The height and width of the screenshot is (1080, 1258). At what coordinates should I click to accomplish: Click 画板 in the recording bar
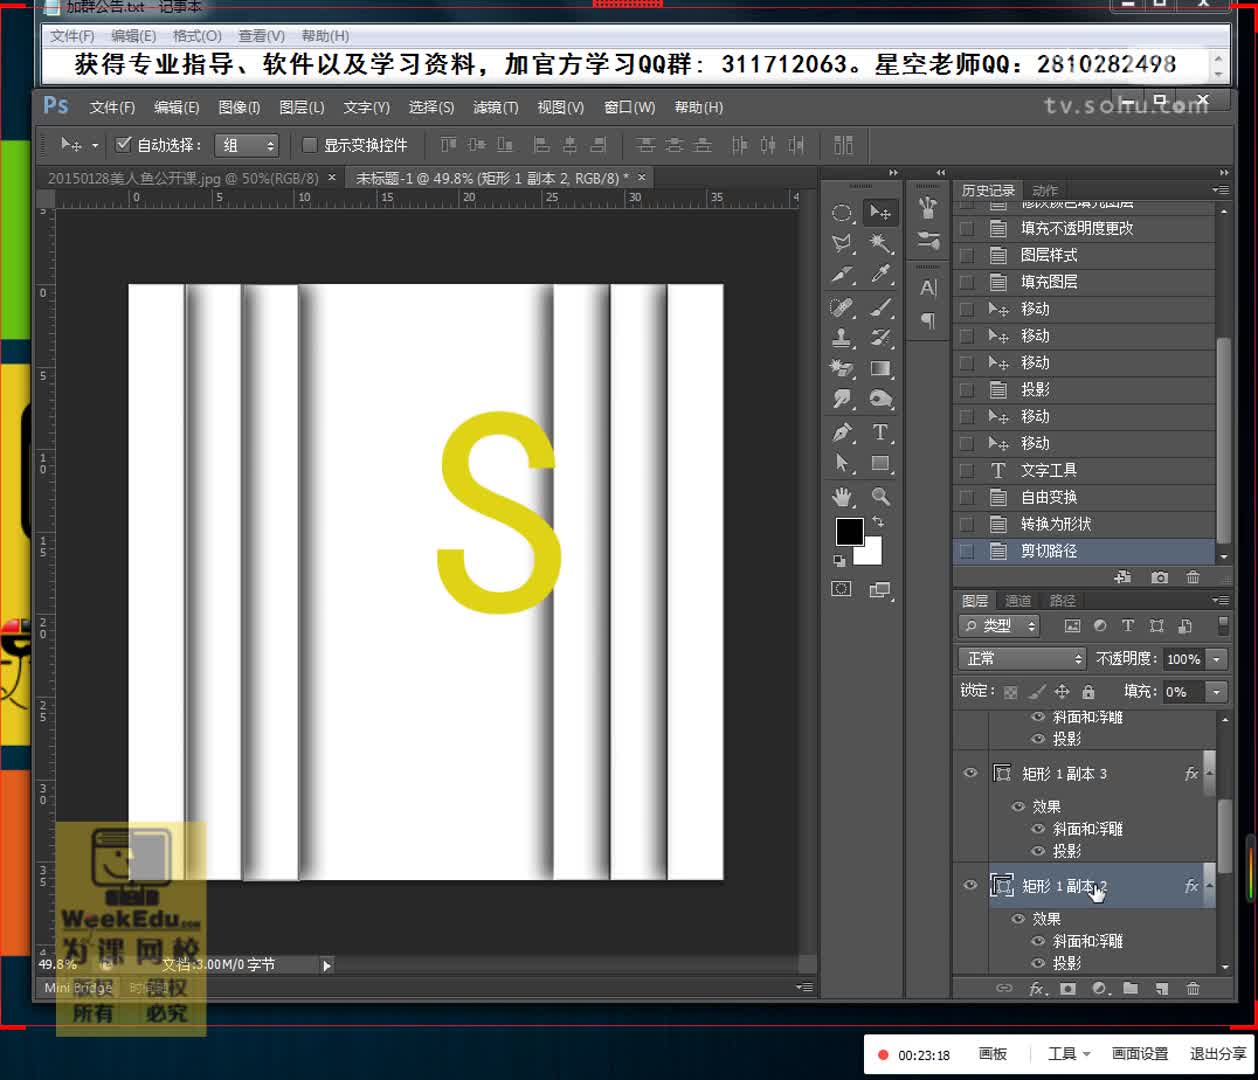992,1054
